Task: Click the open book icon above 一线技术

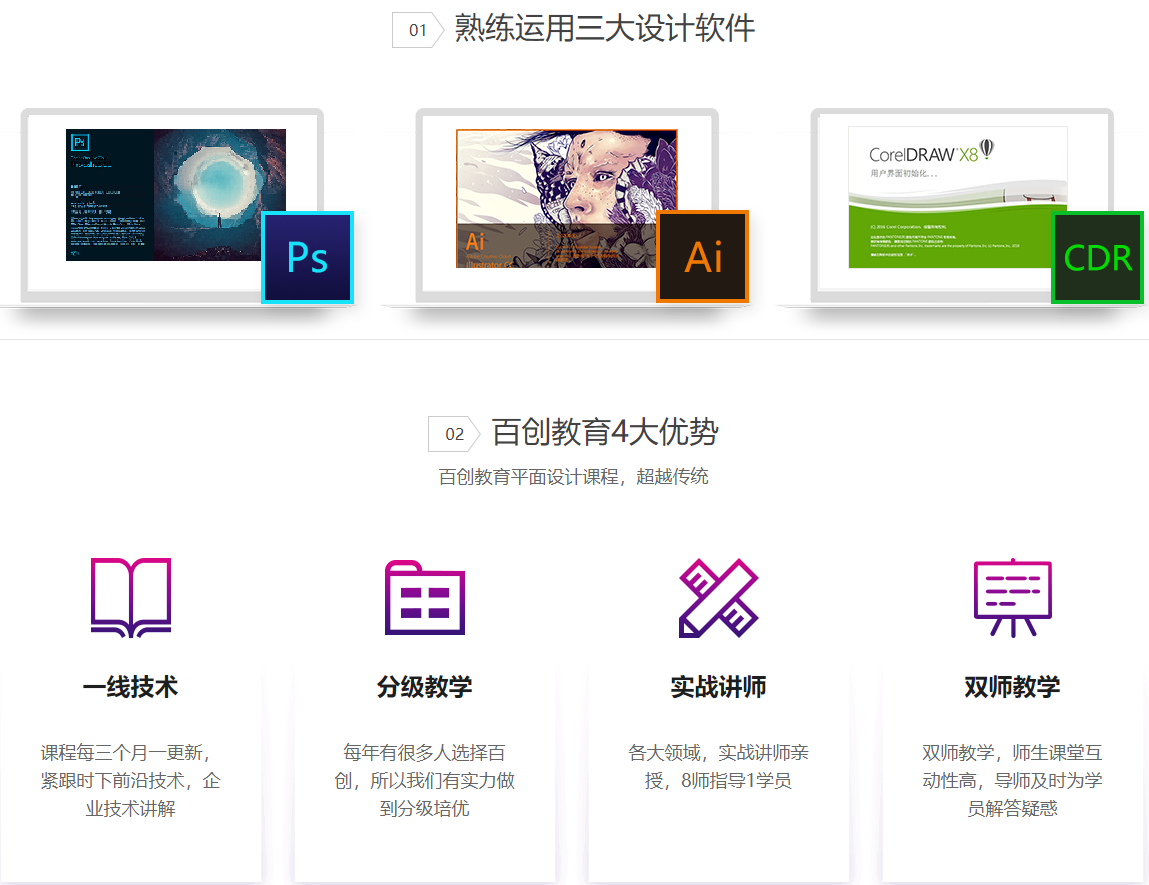Action: coord(131,598)
